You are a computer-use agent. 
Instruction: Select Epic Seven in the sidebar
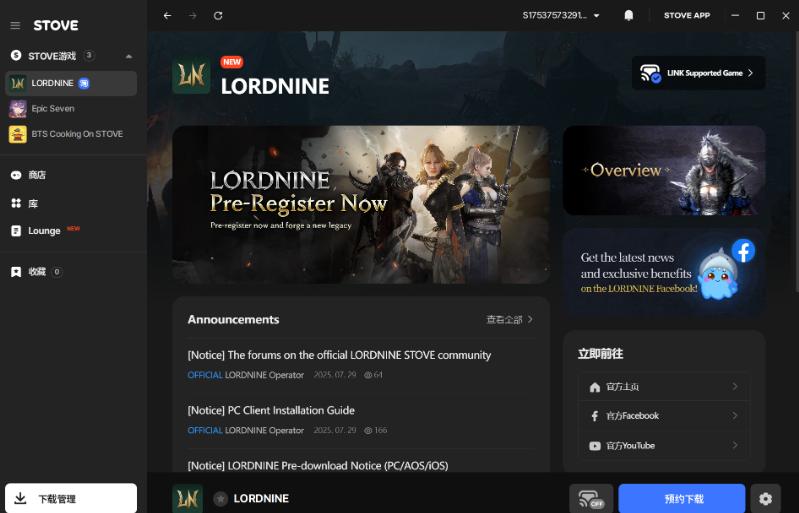pos(71,109)
